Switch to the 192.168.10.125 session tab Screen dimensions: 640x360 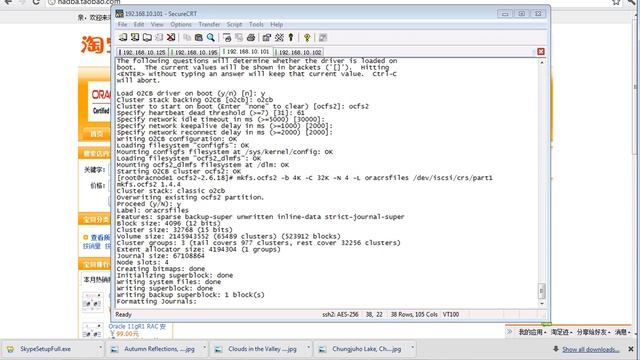[143, 52]
